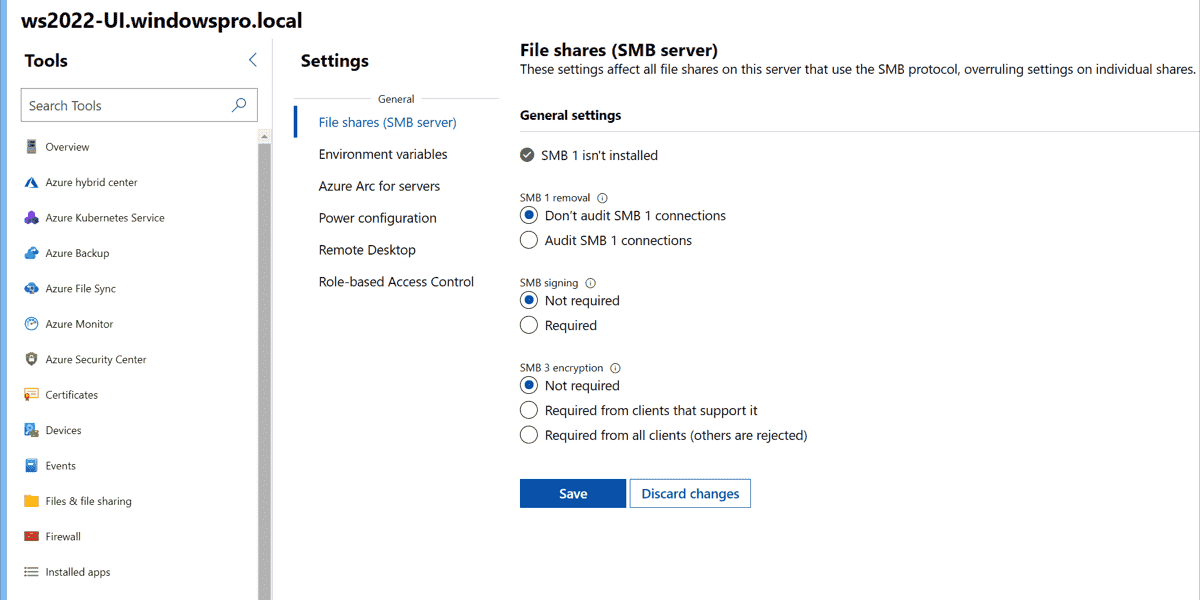Click the Azure Kubernetes Service icon

click(31, 218)
